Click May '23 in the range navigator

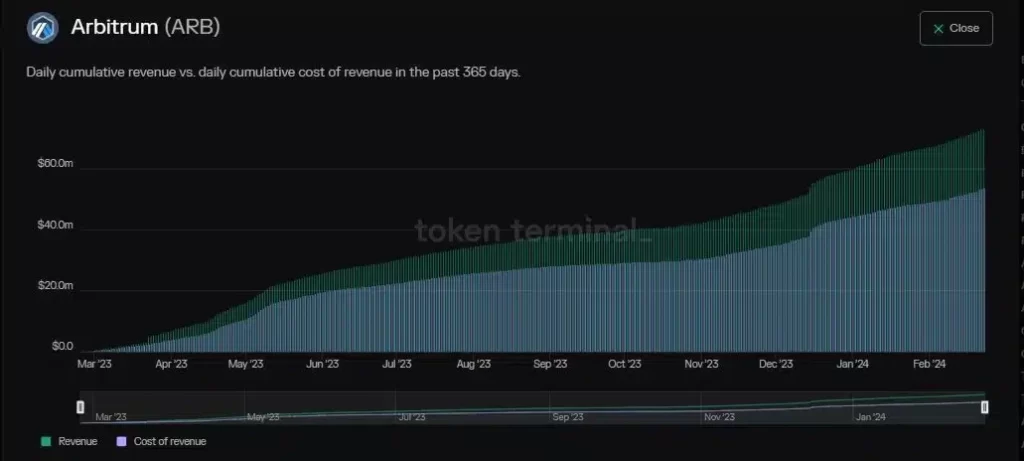[263, 417]
